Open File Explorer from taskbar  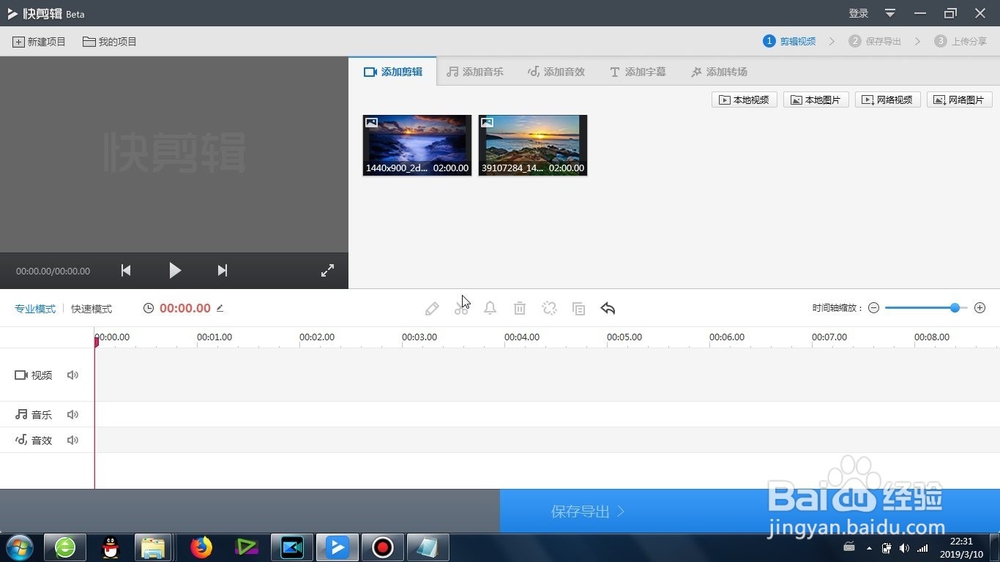click(153, 548)
